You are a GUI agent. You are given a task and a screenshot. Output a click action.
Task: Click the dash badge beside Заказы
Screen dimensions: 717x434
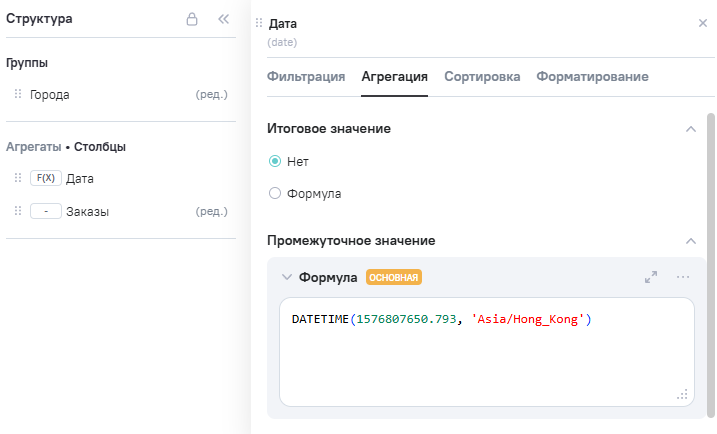coord(46,212)
